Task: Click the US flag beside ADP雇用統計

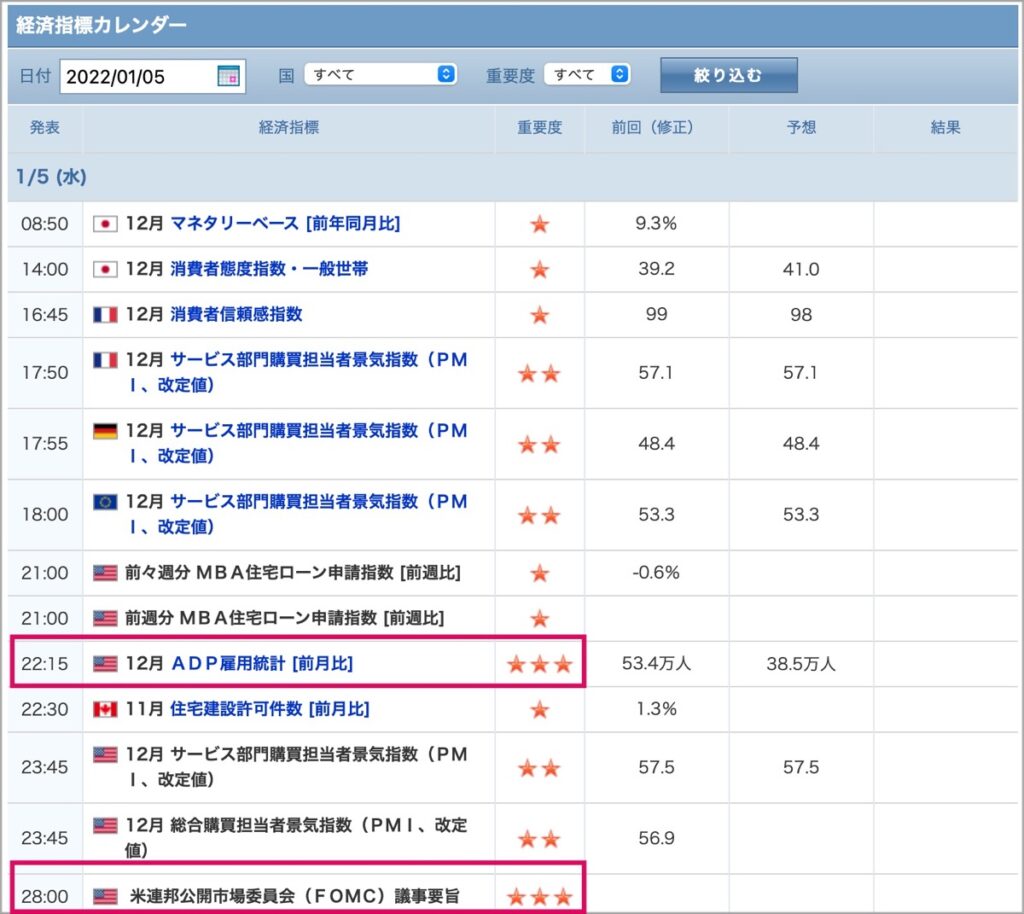Action: [105, 664]
